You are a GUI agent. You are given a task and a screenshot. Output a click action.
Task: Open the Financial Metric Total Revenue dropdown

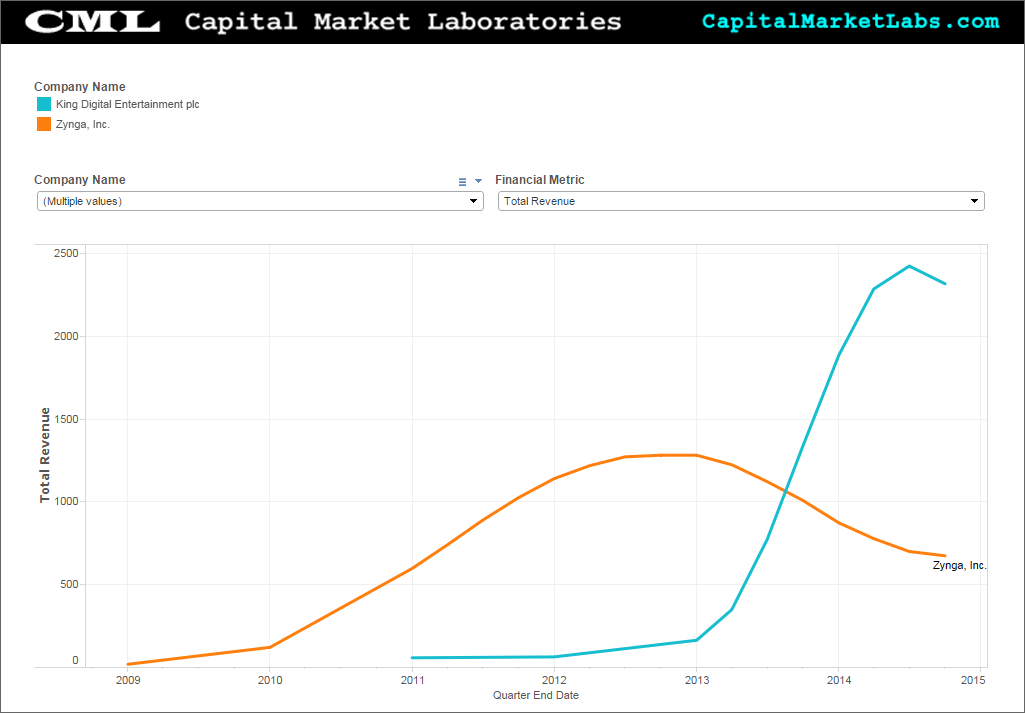pos(741,201)
